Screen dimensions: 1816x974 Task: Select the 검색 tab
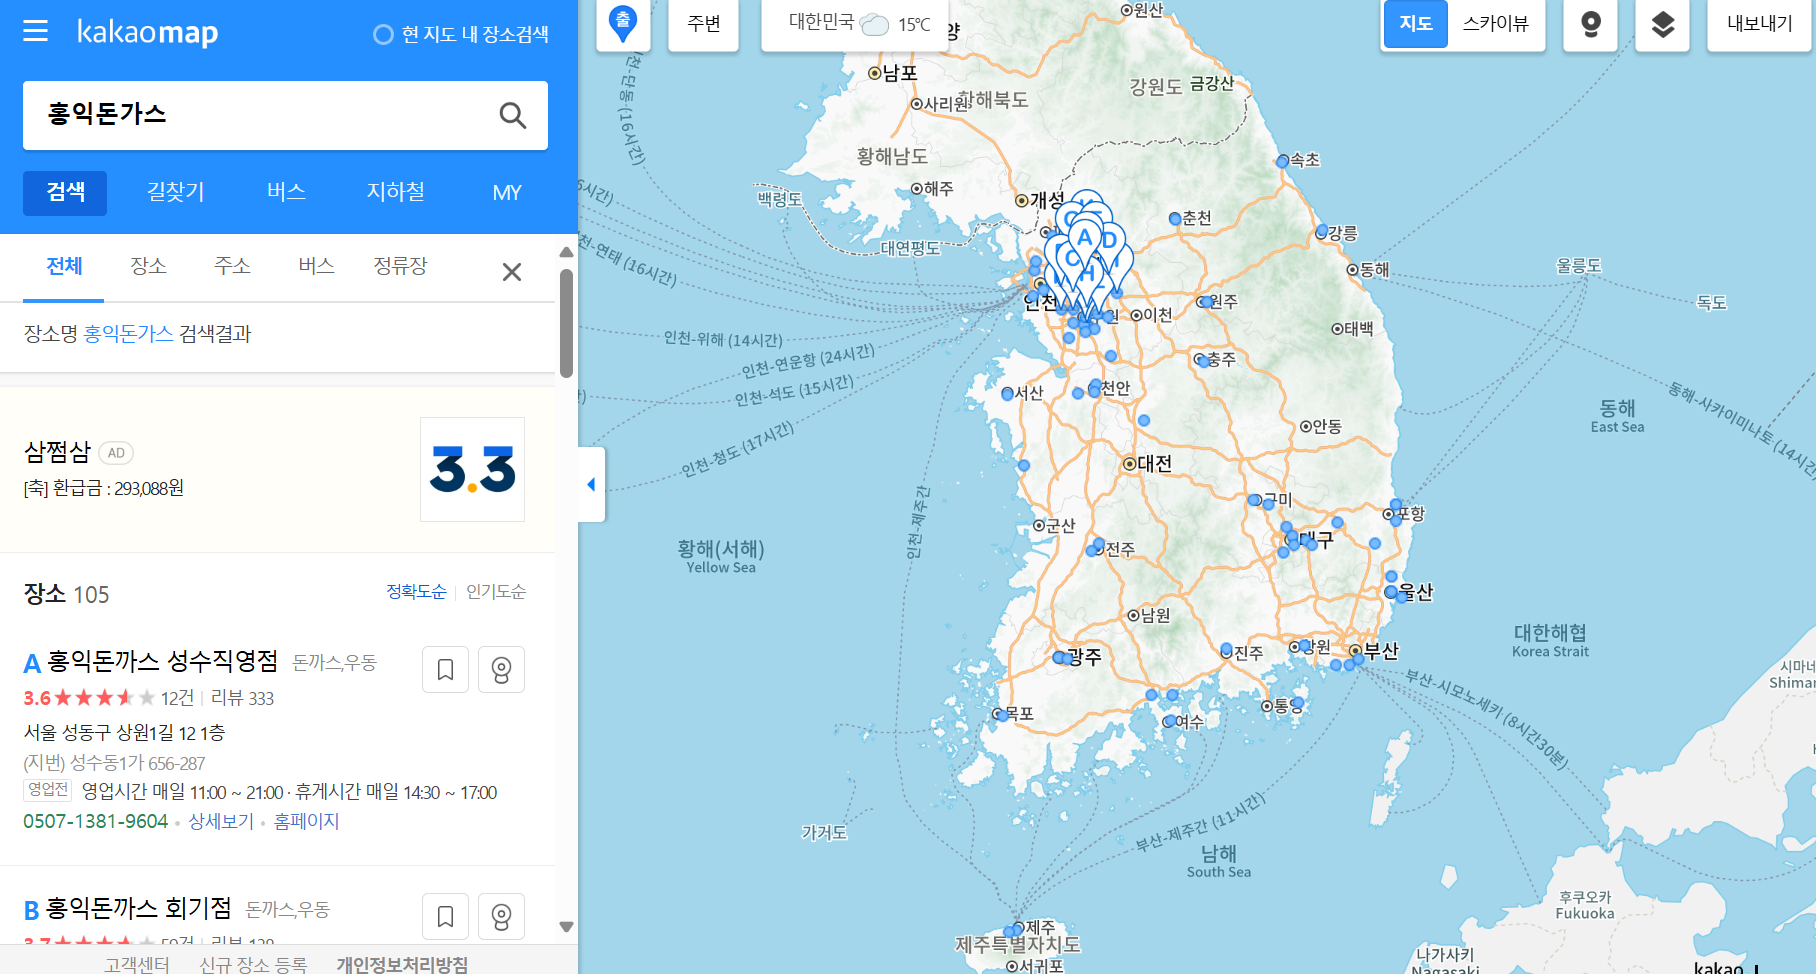coord(66,192)
